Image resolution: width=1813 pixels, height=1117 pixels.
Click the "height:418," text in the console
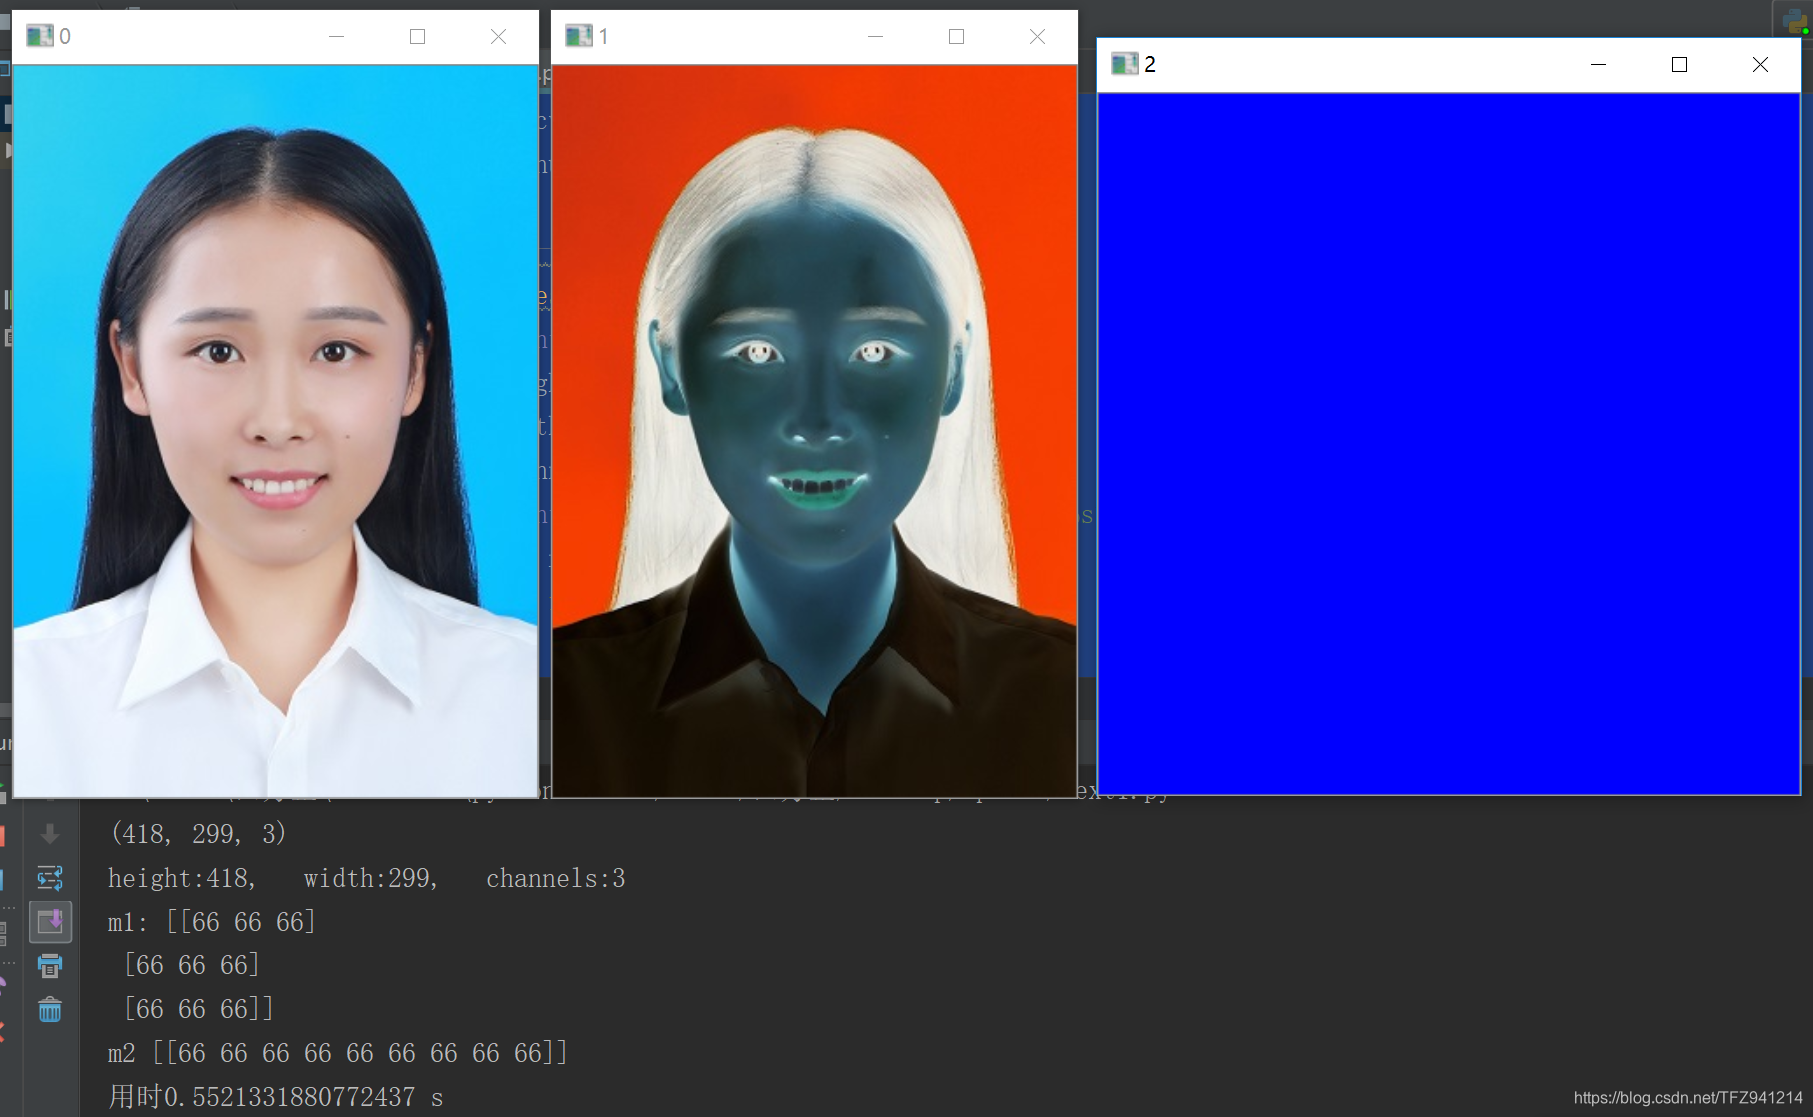click(x=182, y=878)
